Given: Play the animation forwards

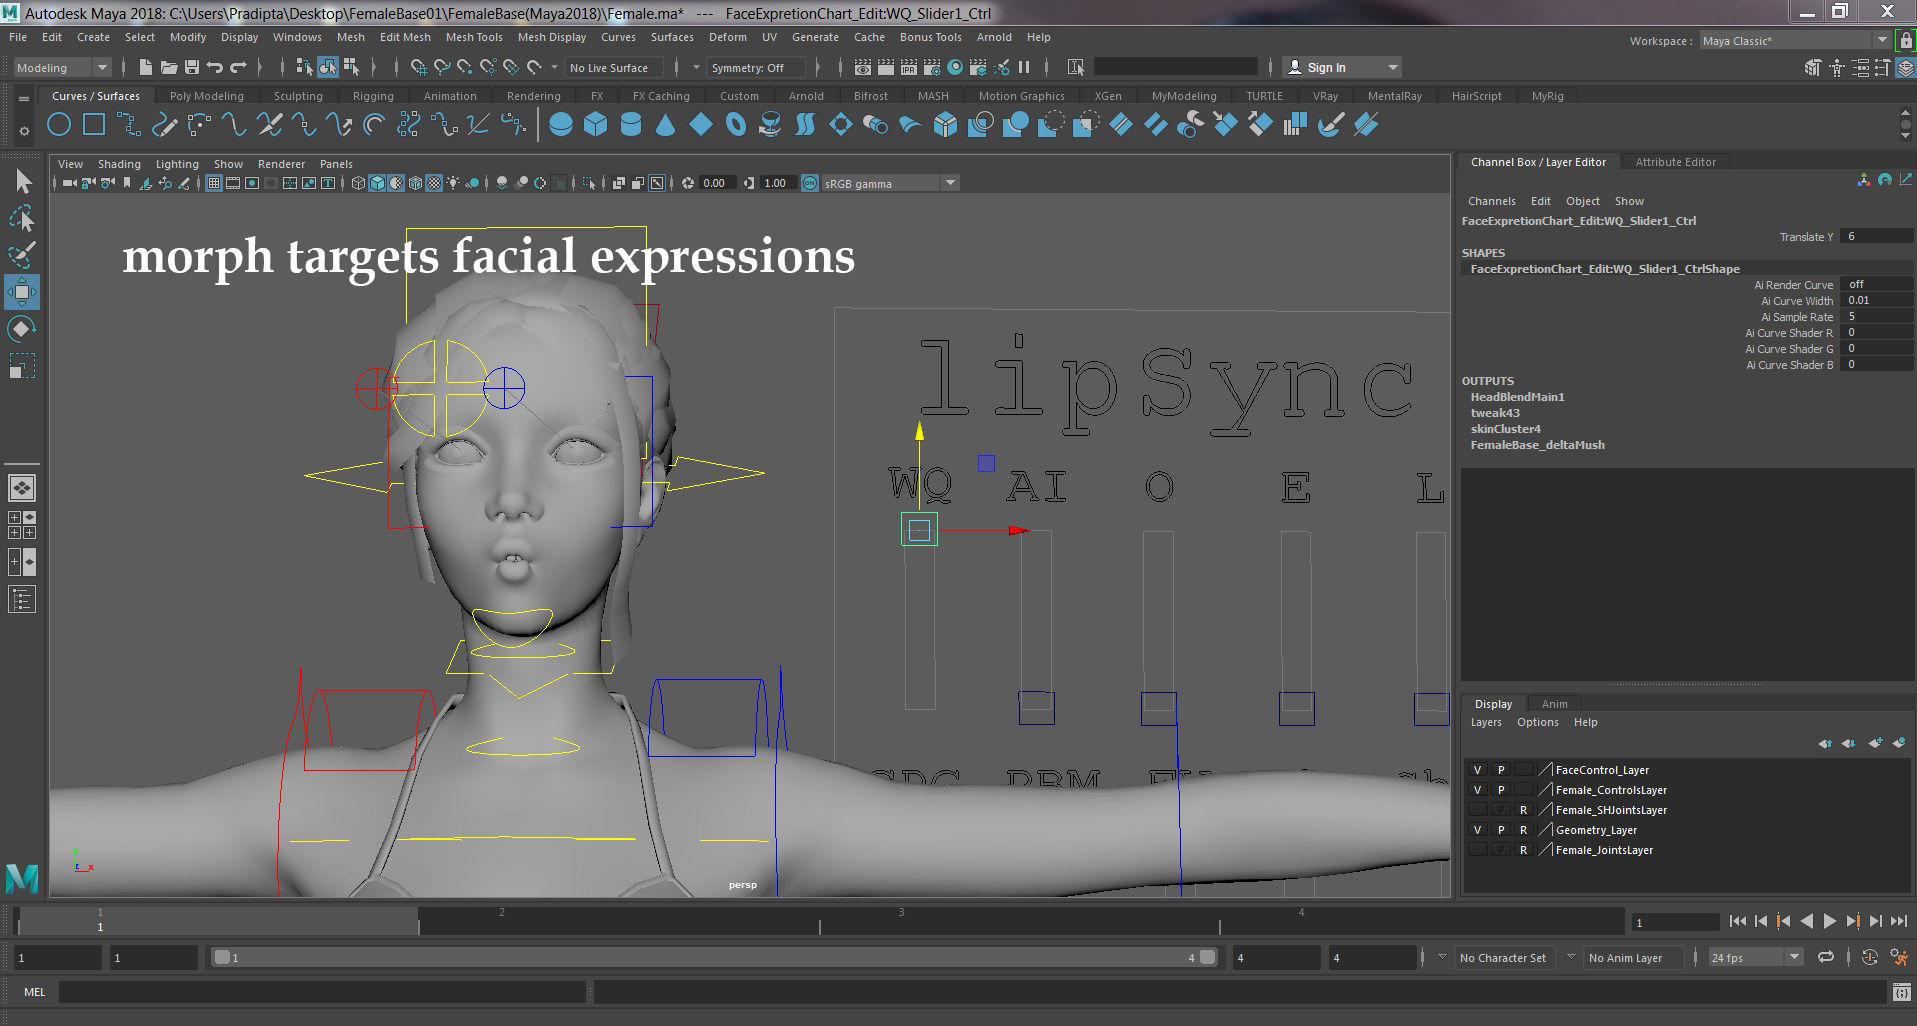Looking at the screenshot, I should pyautogui.click(x=1830, y=921).
